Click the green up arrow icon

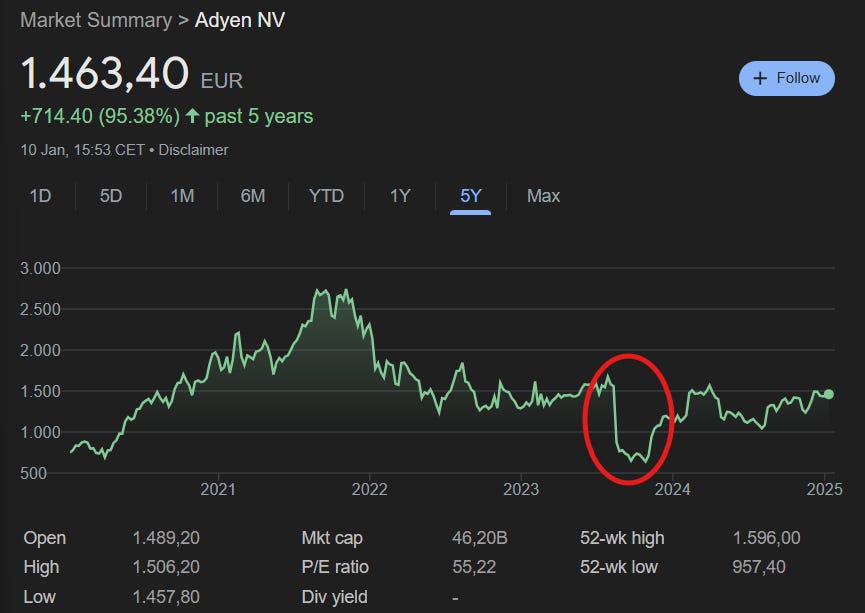(192, 116)
